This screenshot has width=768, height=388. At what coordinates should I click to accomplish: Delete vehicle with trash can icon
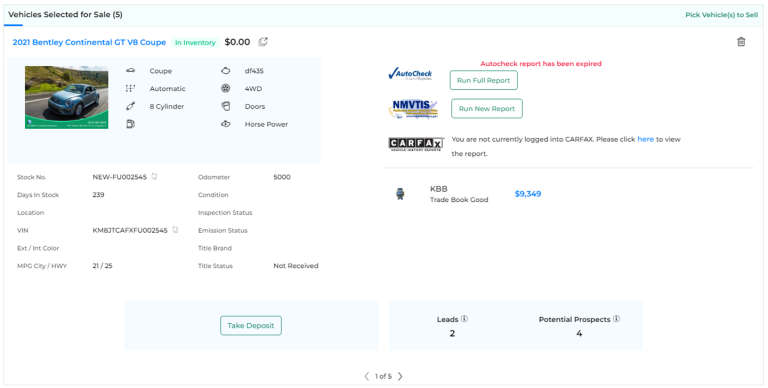[741, 42]
